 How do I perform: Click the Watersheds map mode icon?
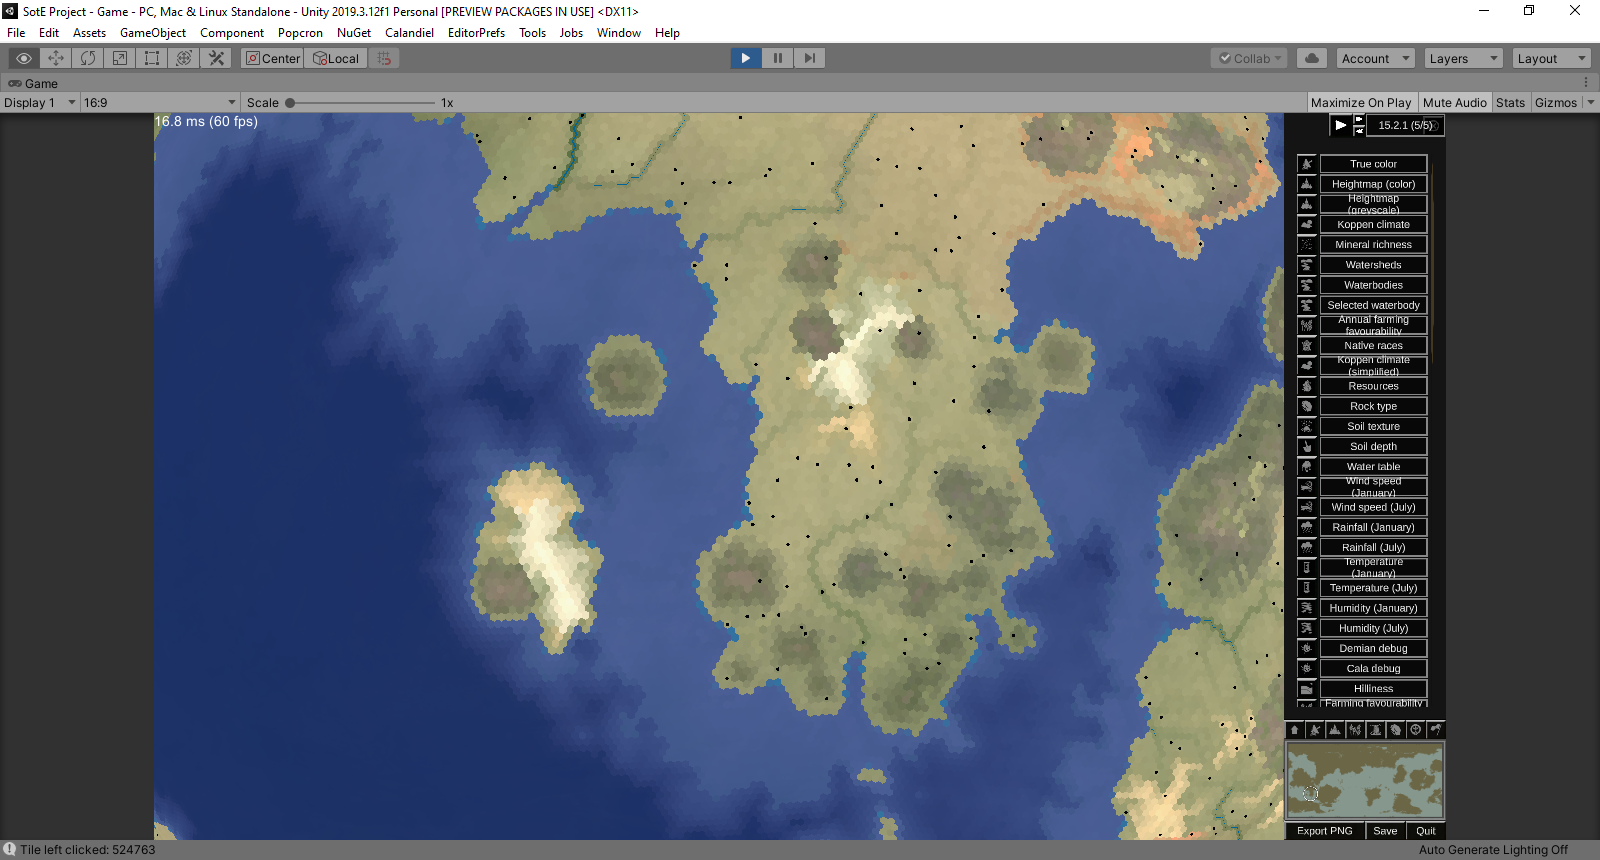click(1307, 265)
